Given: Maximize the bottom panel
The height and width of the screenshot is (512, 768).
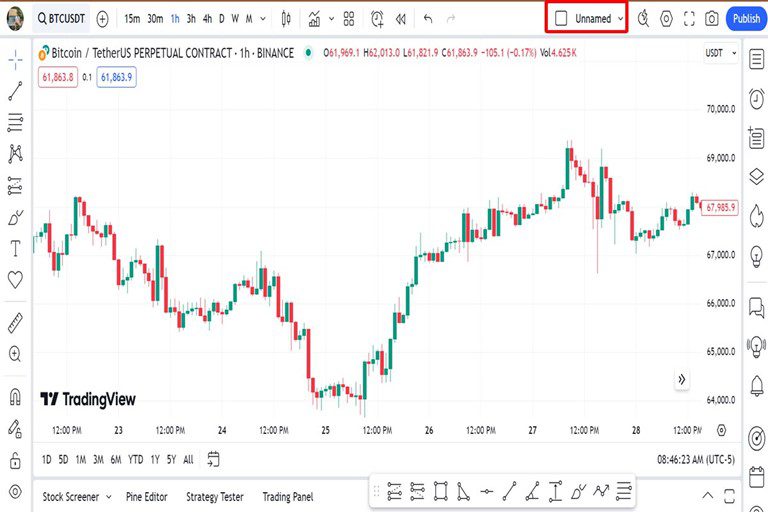Looking at the screenshot, I should (729, 496).
